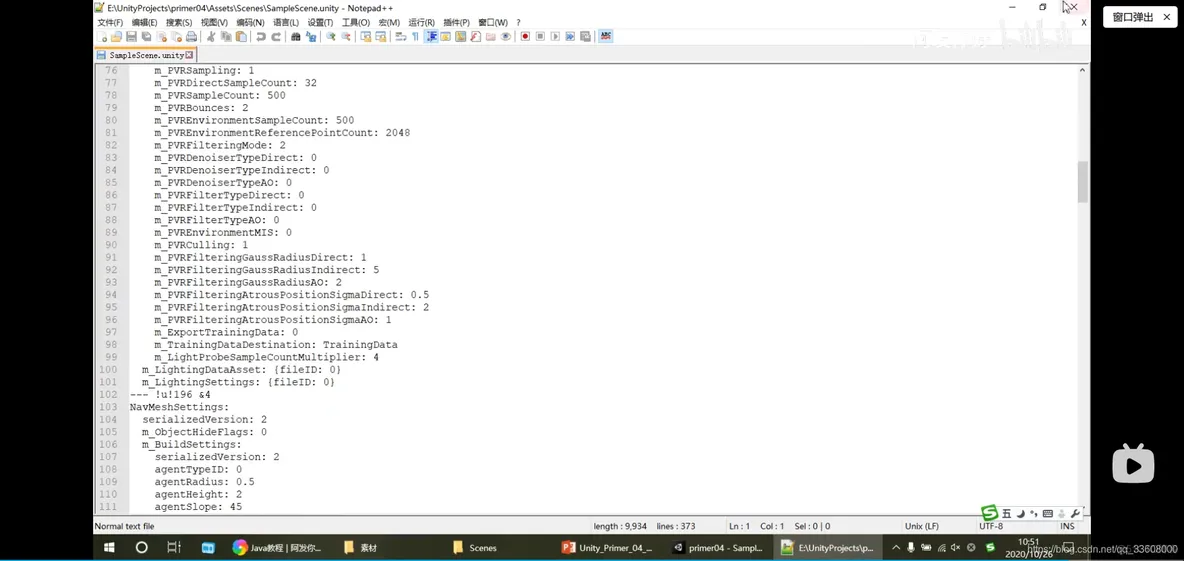Click Save recorded macro icon
The image size is (1184, 561).
tap(585, 36)
